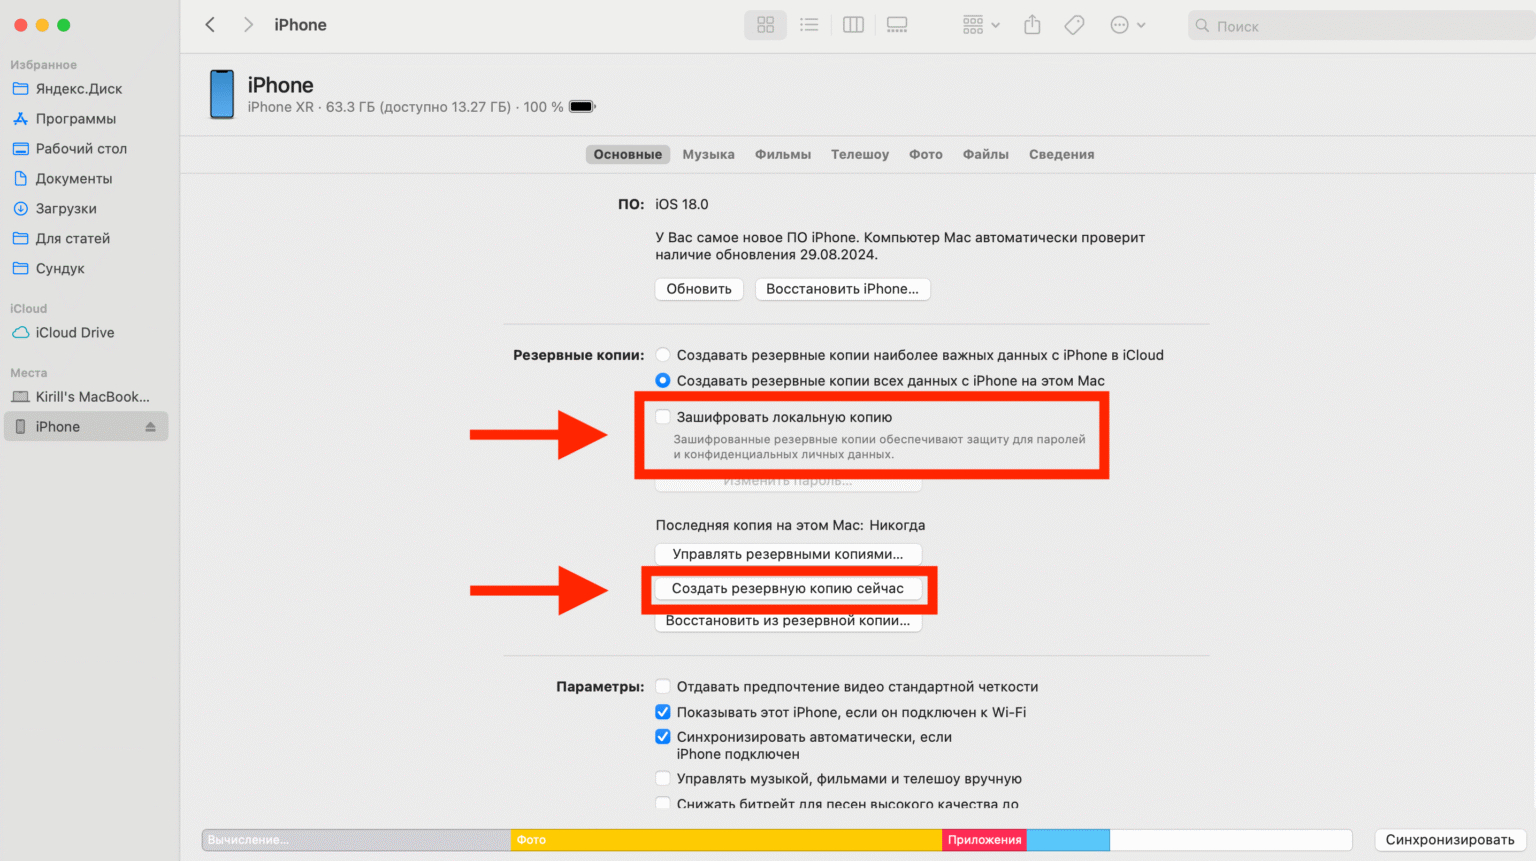Click the tag icon in toolbar
The height and width of the screenshot is (861, 1536).
tap(1074, 25)
